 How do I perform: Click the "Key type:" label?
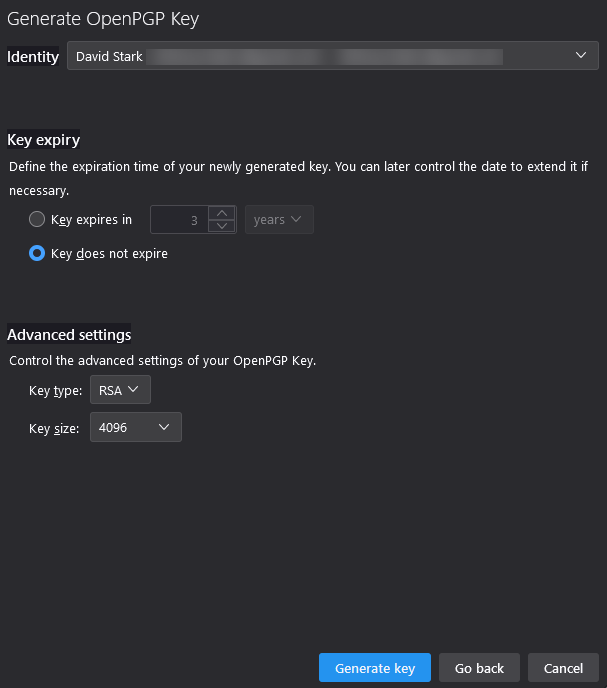[x=55, y=391]
